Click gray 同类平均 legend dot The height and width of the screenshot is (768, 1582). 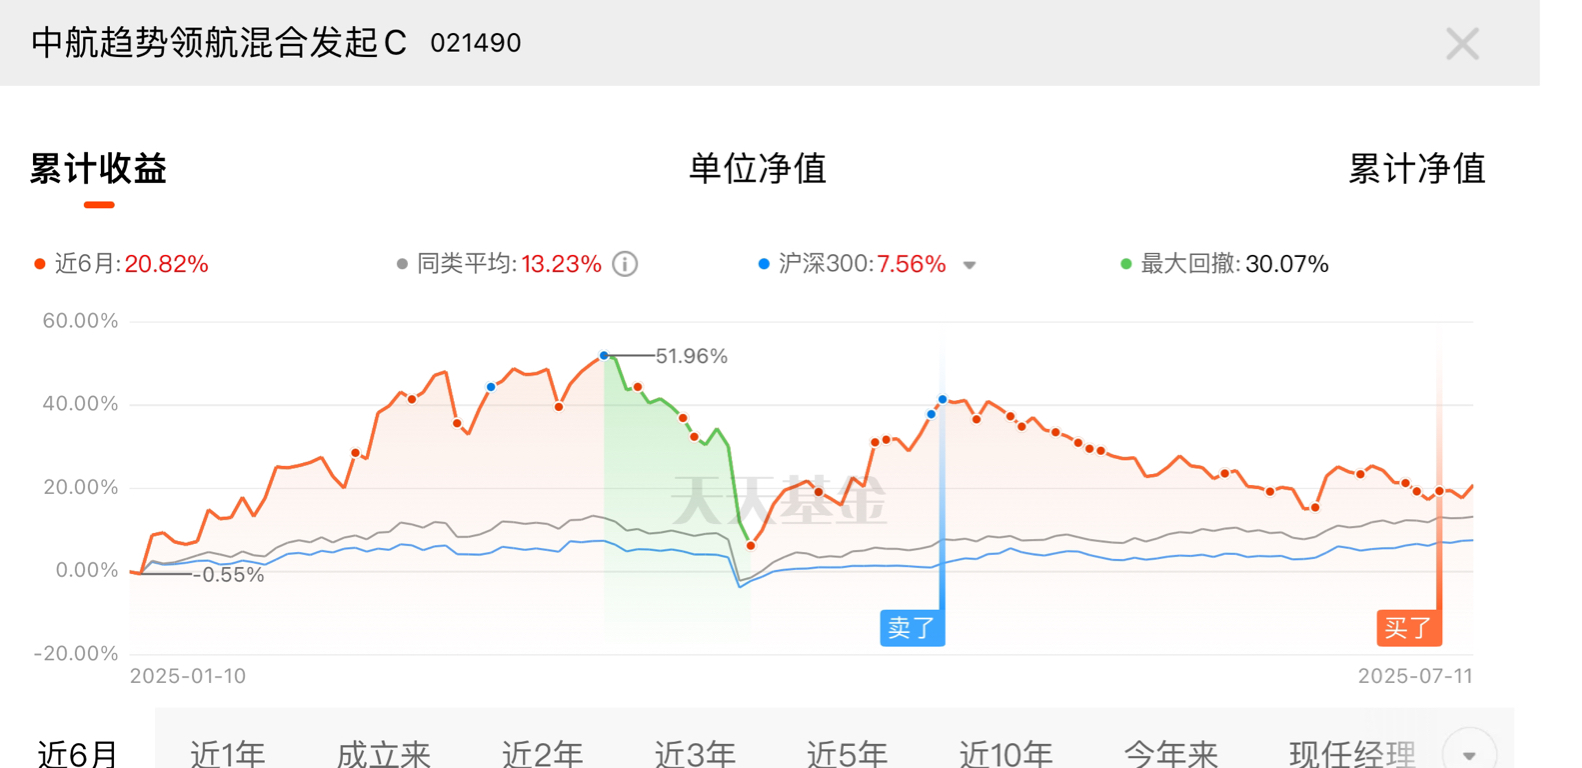(402, 264)
